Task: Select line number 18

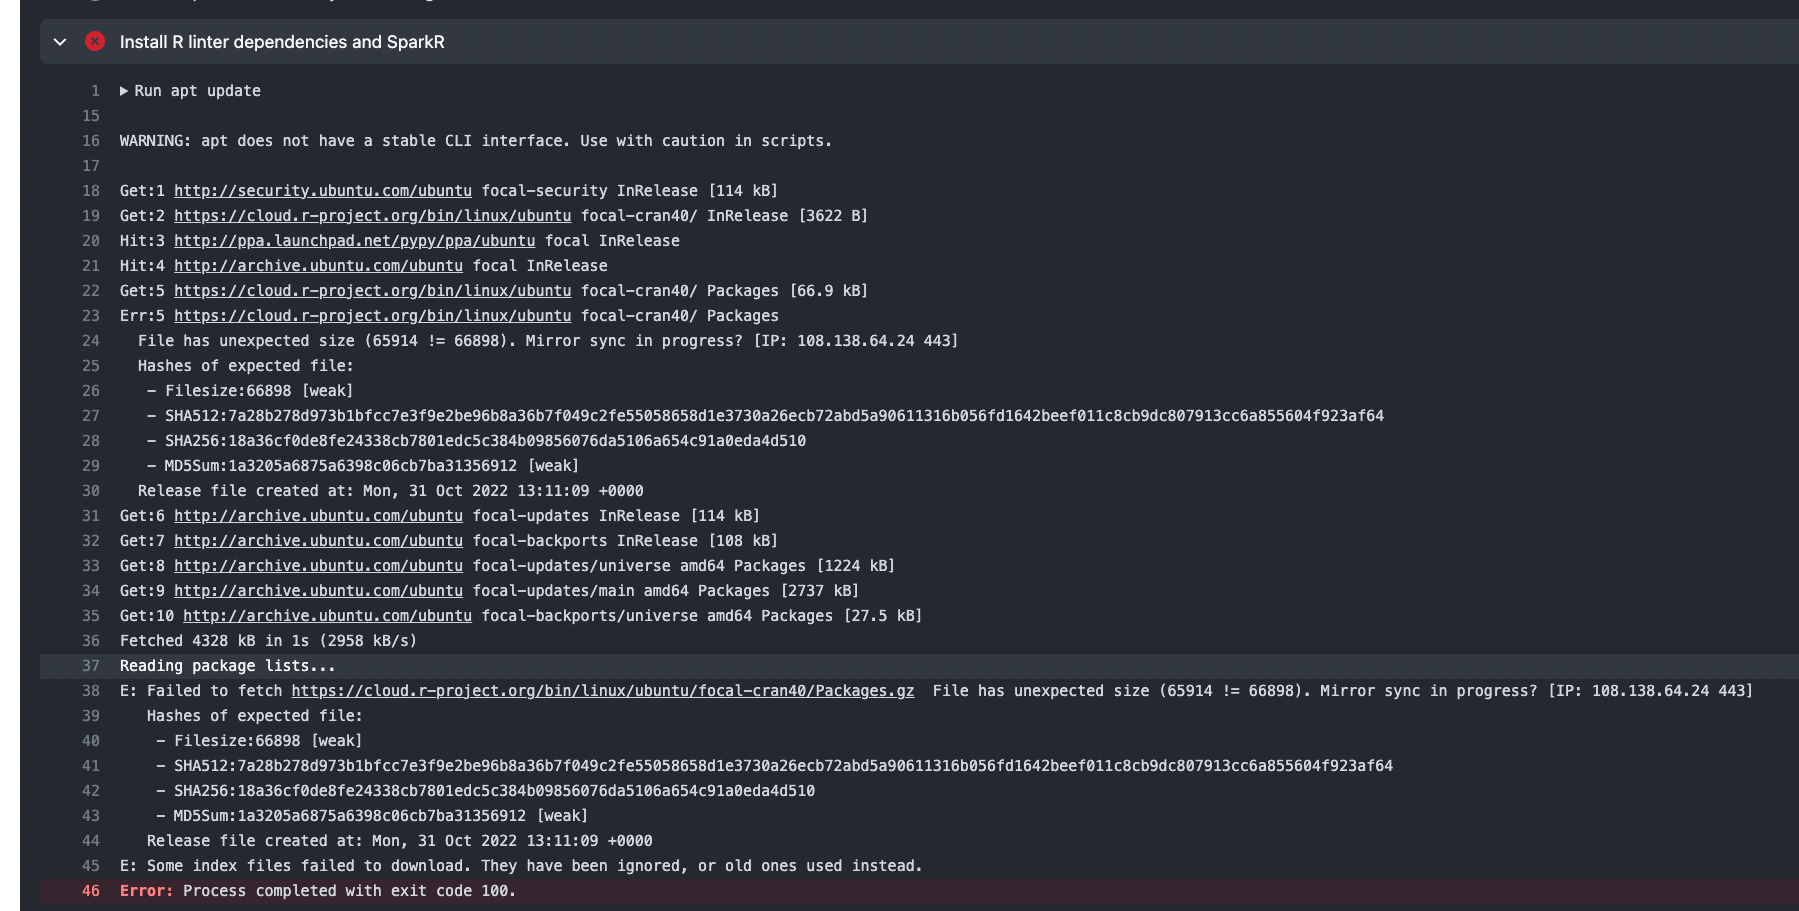Action: pos(91,191)
